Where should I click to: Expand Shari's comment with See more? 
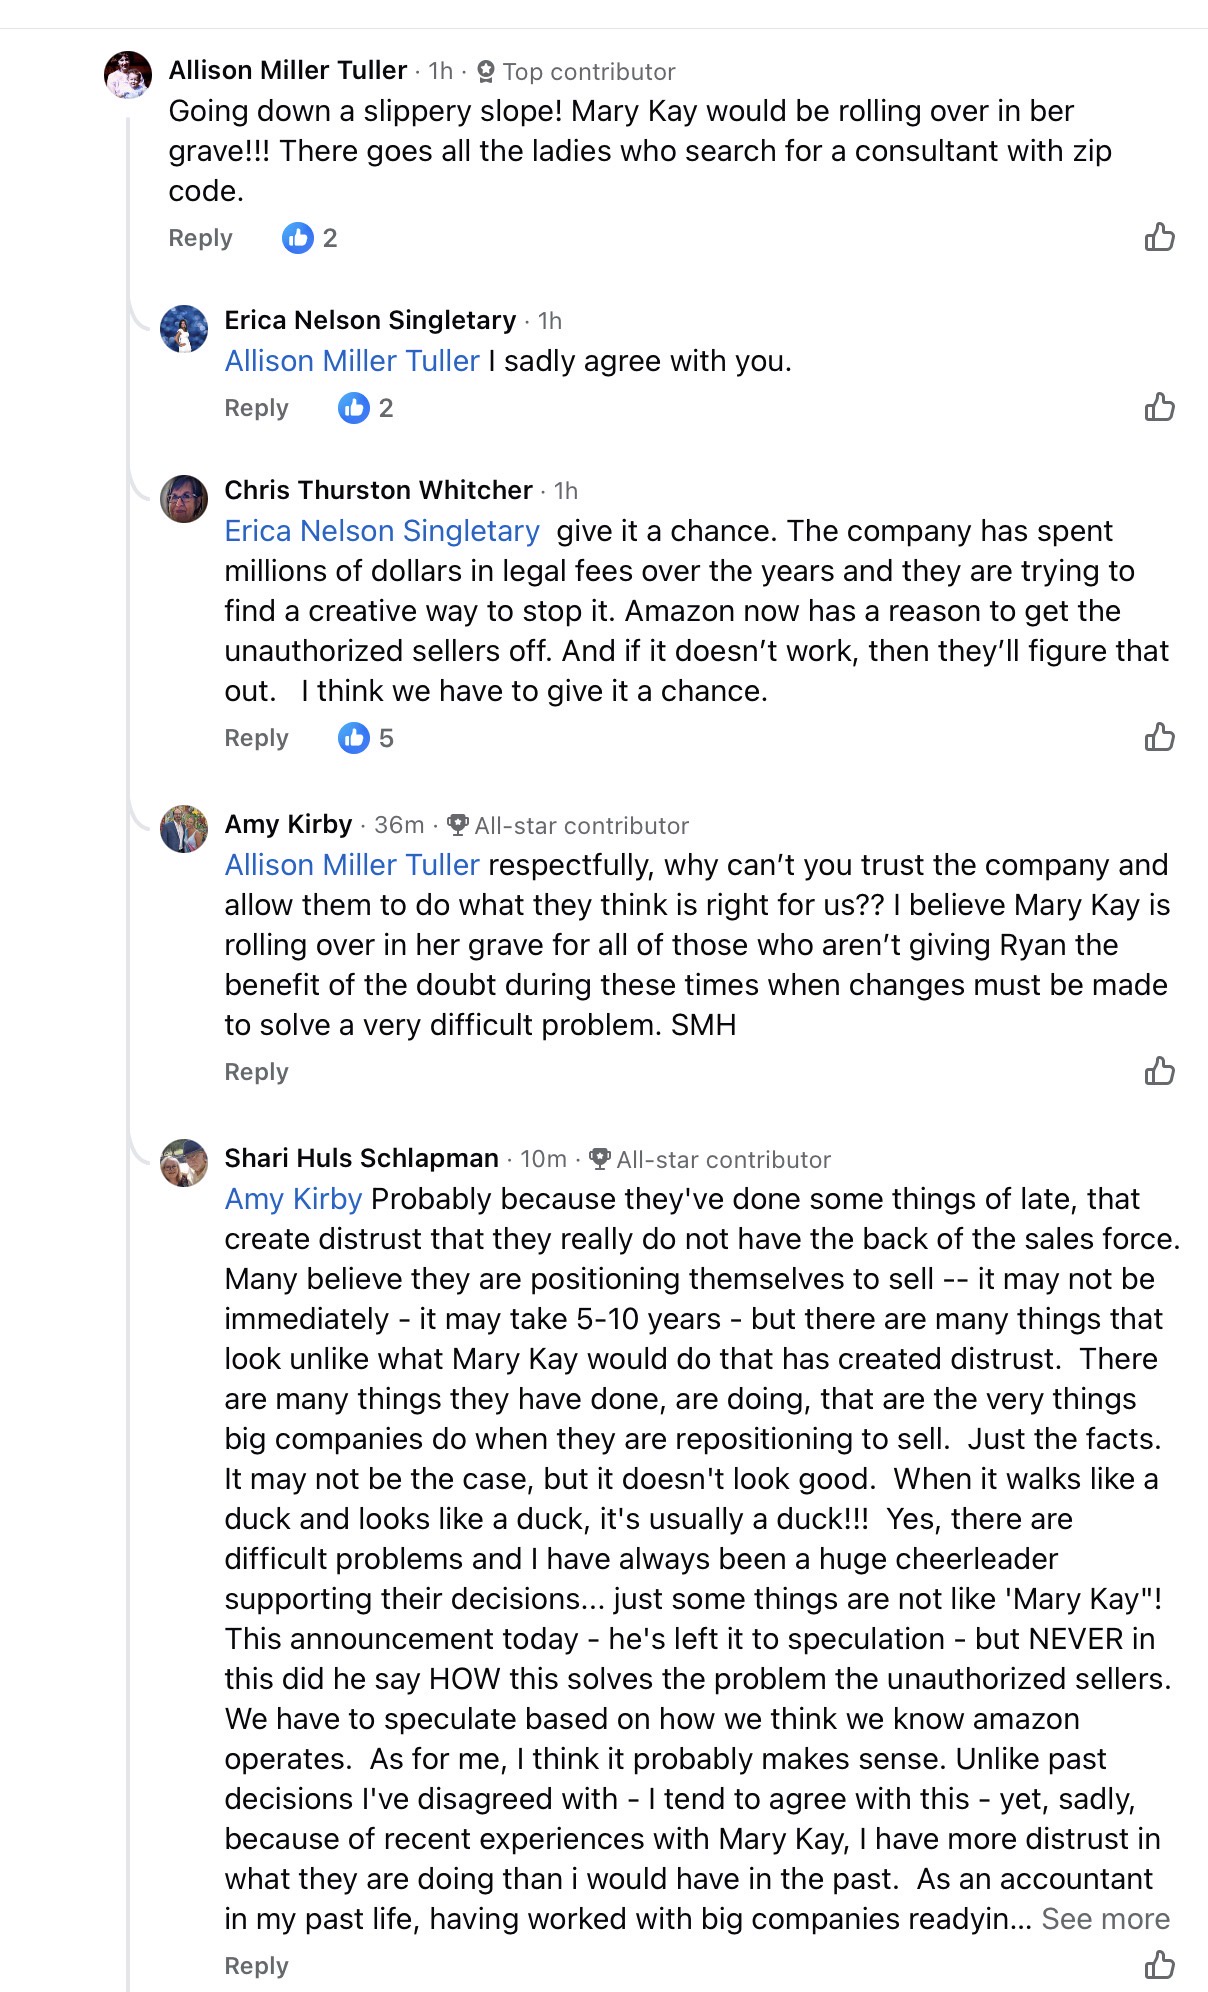click(1105, 1919)
